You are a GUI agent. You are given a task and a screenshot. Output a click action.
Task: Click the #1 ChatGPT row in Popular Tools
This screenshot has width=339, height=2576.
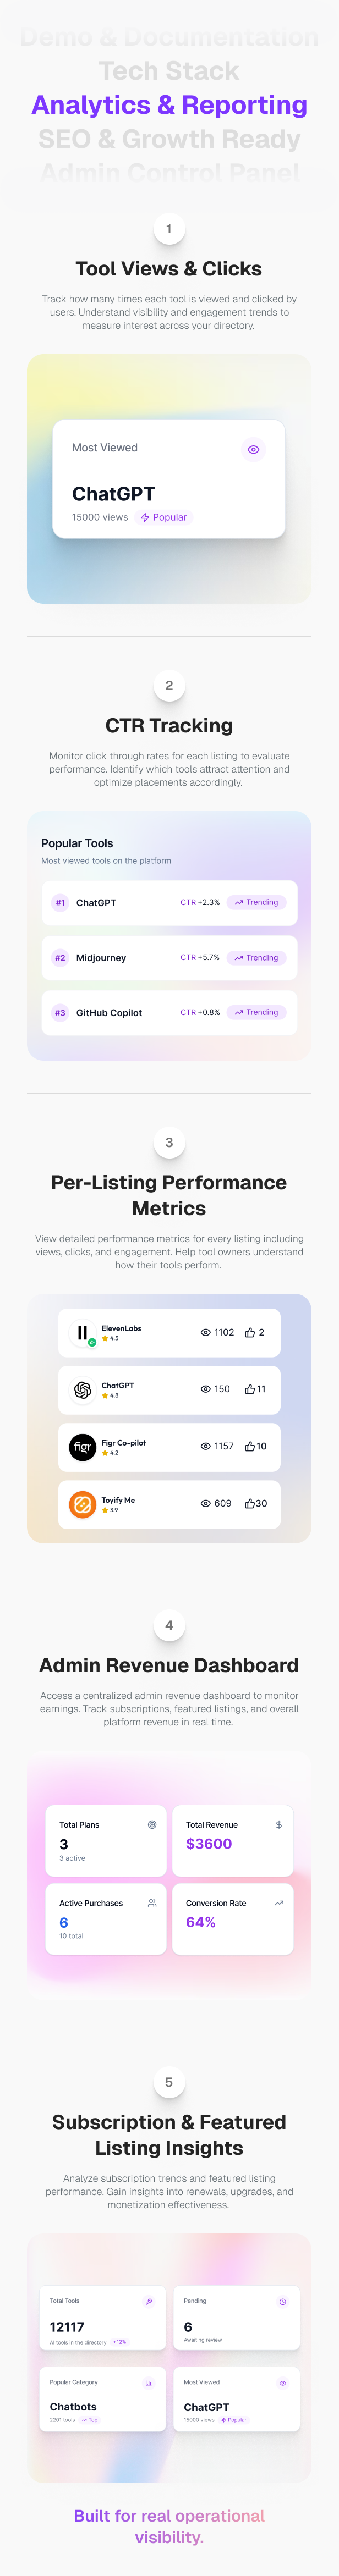tap(169, 903)
